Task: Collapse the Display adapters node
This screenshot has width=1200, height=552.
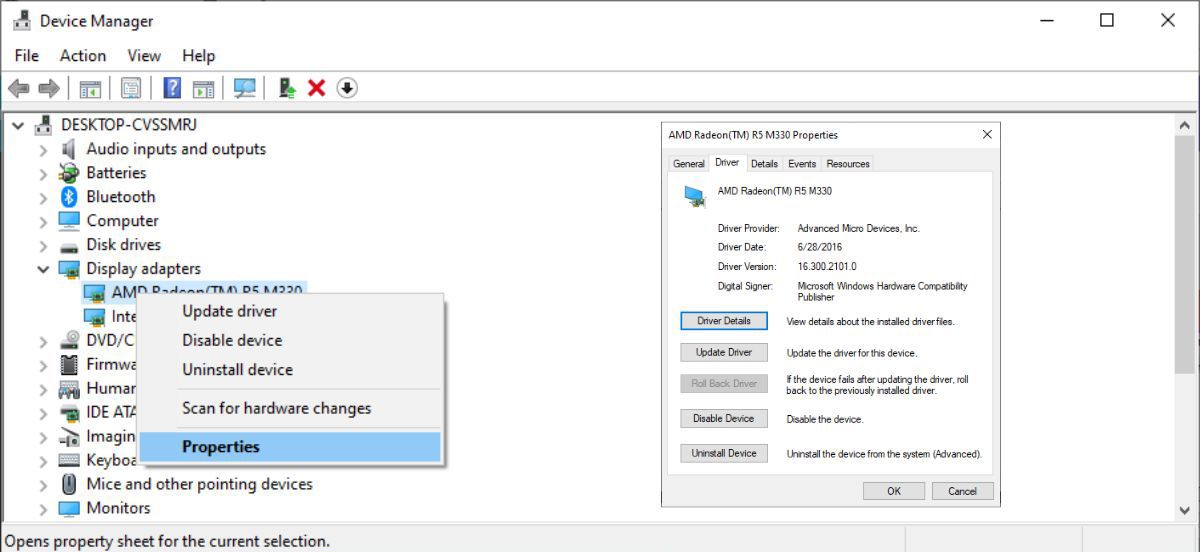Action: (x=43, y=269)
